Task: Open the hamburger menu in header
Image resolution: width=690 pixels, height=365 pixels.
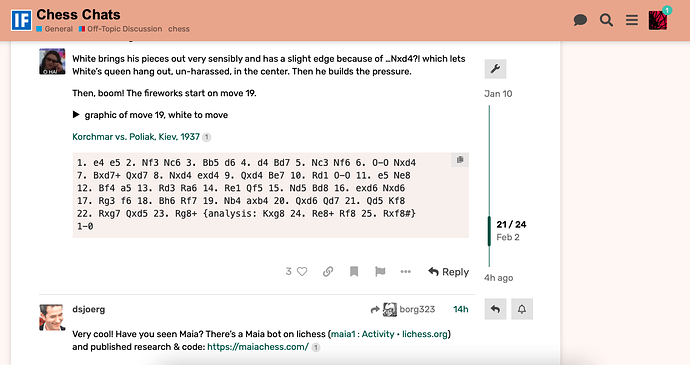Action: point(632,20)
